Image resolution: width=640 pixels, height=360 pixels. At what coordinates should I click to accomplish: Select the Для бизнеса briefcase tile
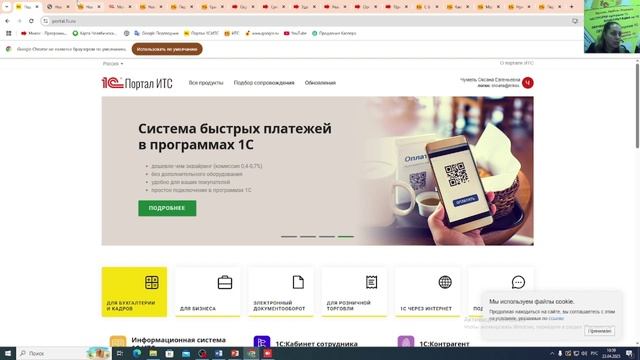pyautogui.click(x=208, y=292)
